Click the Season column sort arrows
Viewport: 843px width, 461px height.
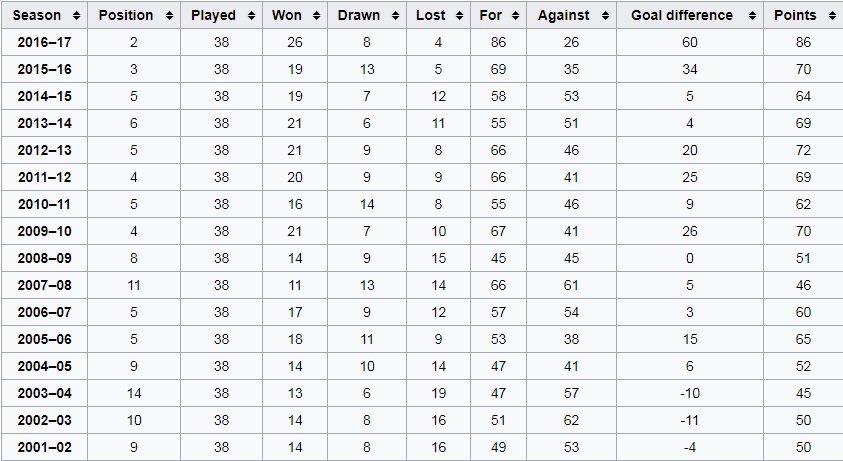pyautogui.click(x=74, y=16)
